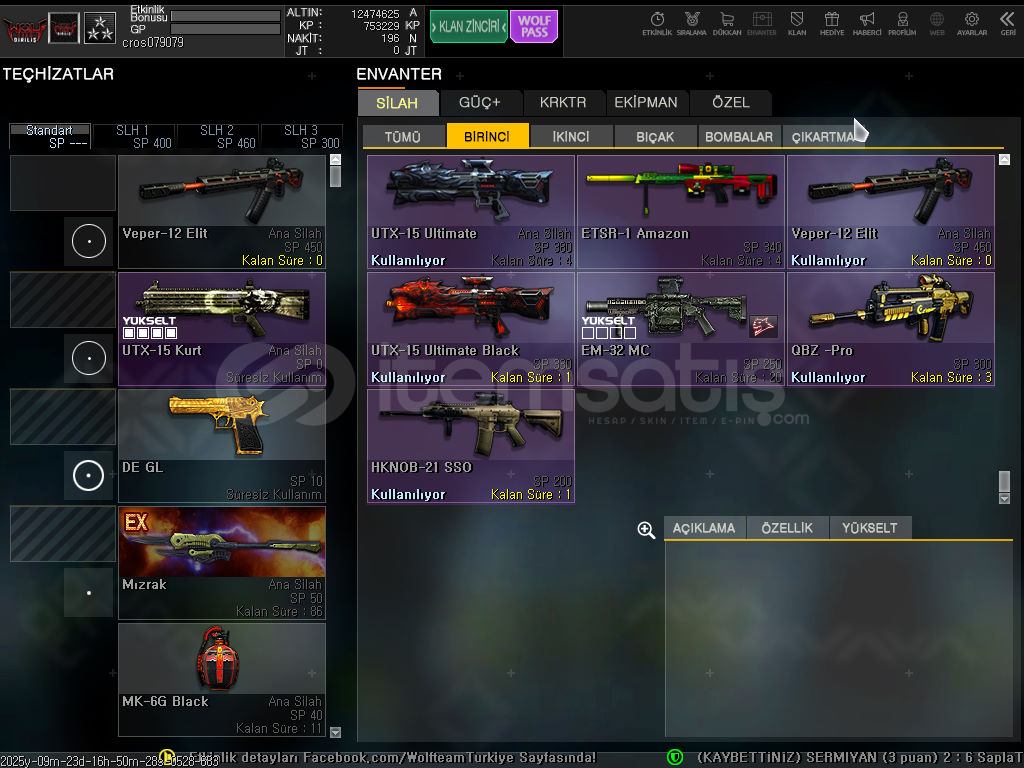Select the SLH 1 loadout tab
This screenshot has height=768, width=1024.
(x=134, y=136)
